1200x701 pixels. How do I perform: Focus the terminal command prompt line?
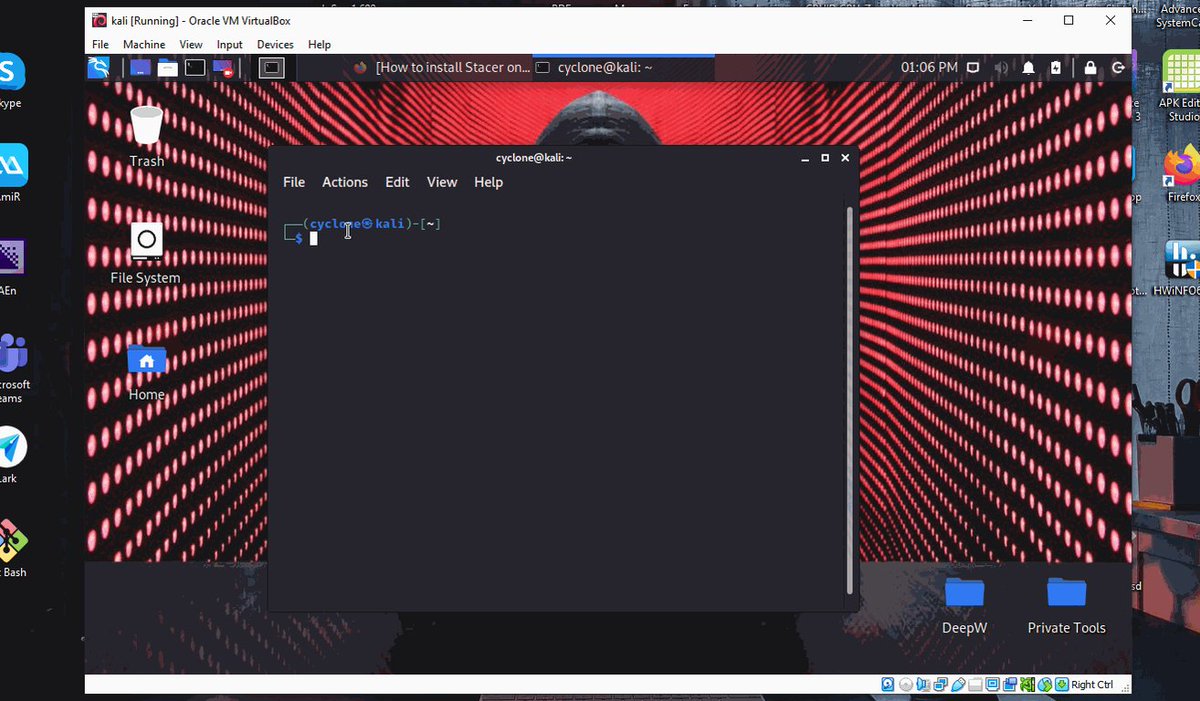tap(313, 238)
